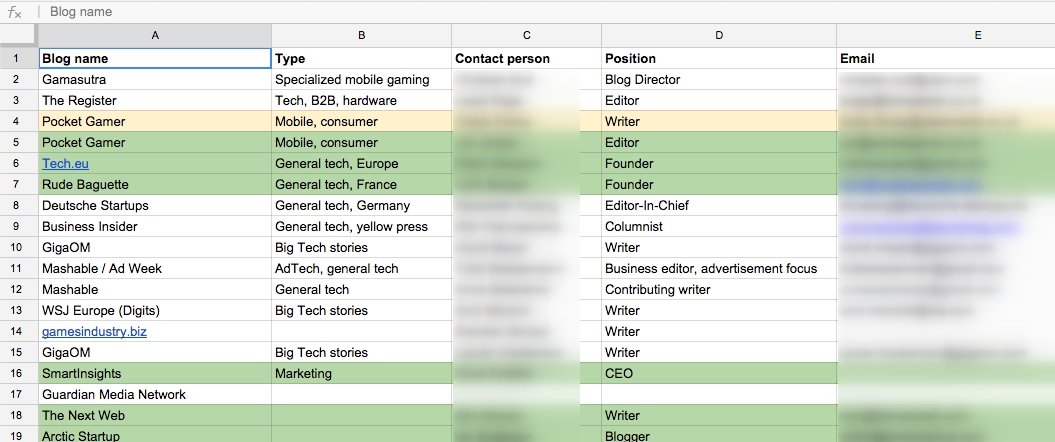The height and width of the screenshot is (442, 1055).
Task: Click the Specialized mobile gaming cell
Action: click(361, 79)
